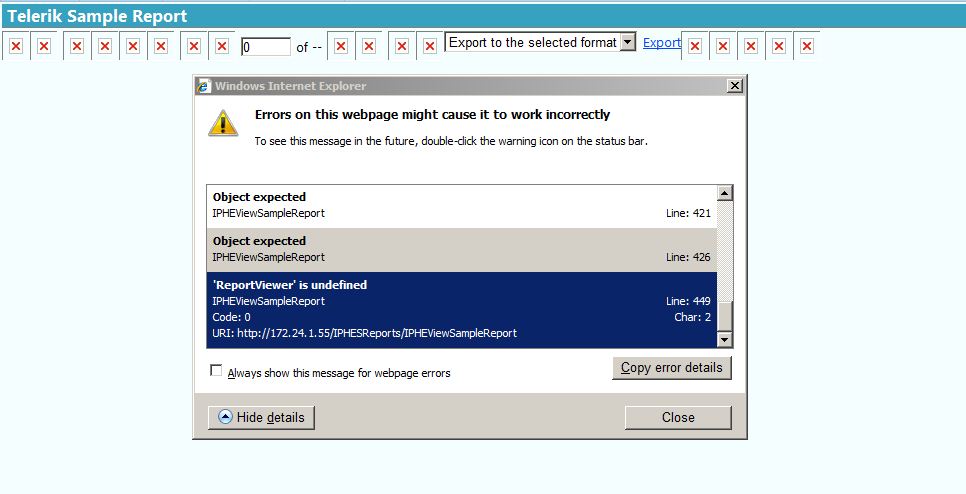Viewport: 966px width, 494px height.
Task: Click the 'Telerik Sample Report' page header
Action: [97, 16]
